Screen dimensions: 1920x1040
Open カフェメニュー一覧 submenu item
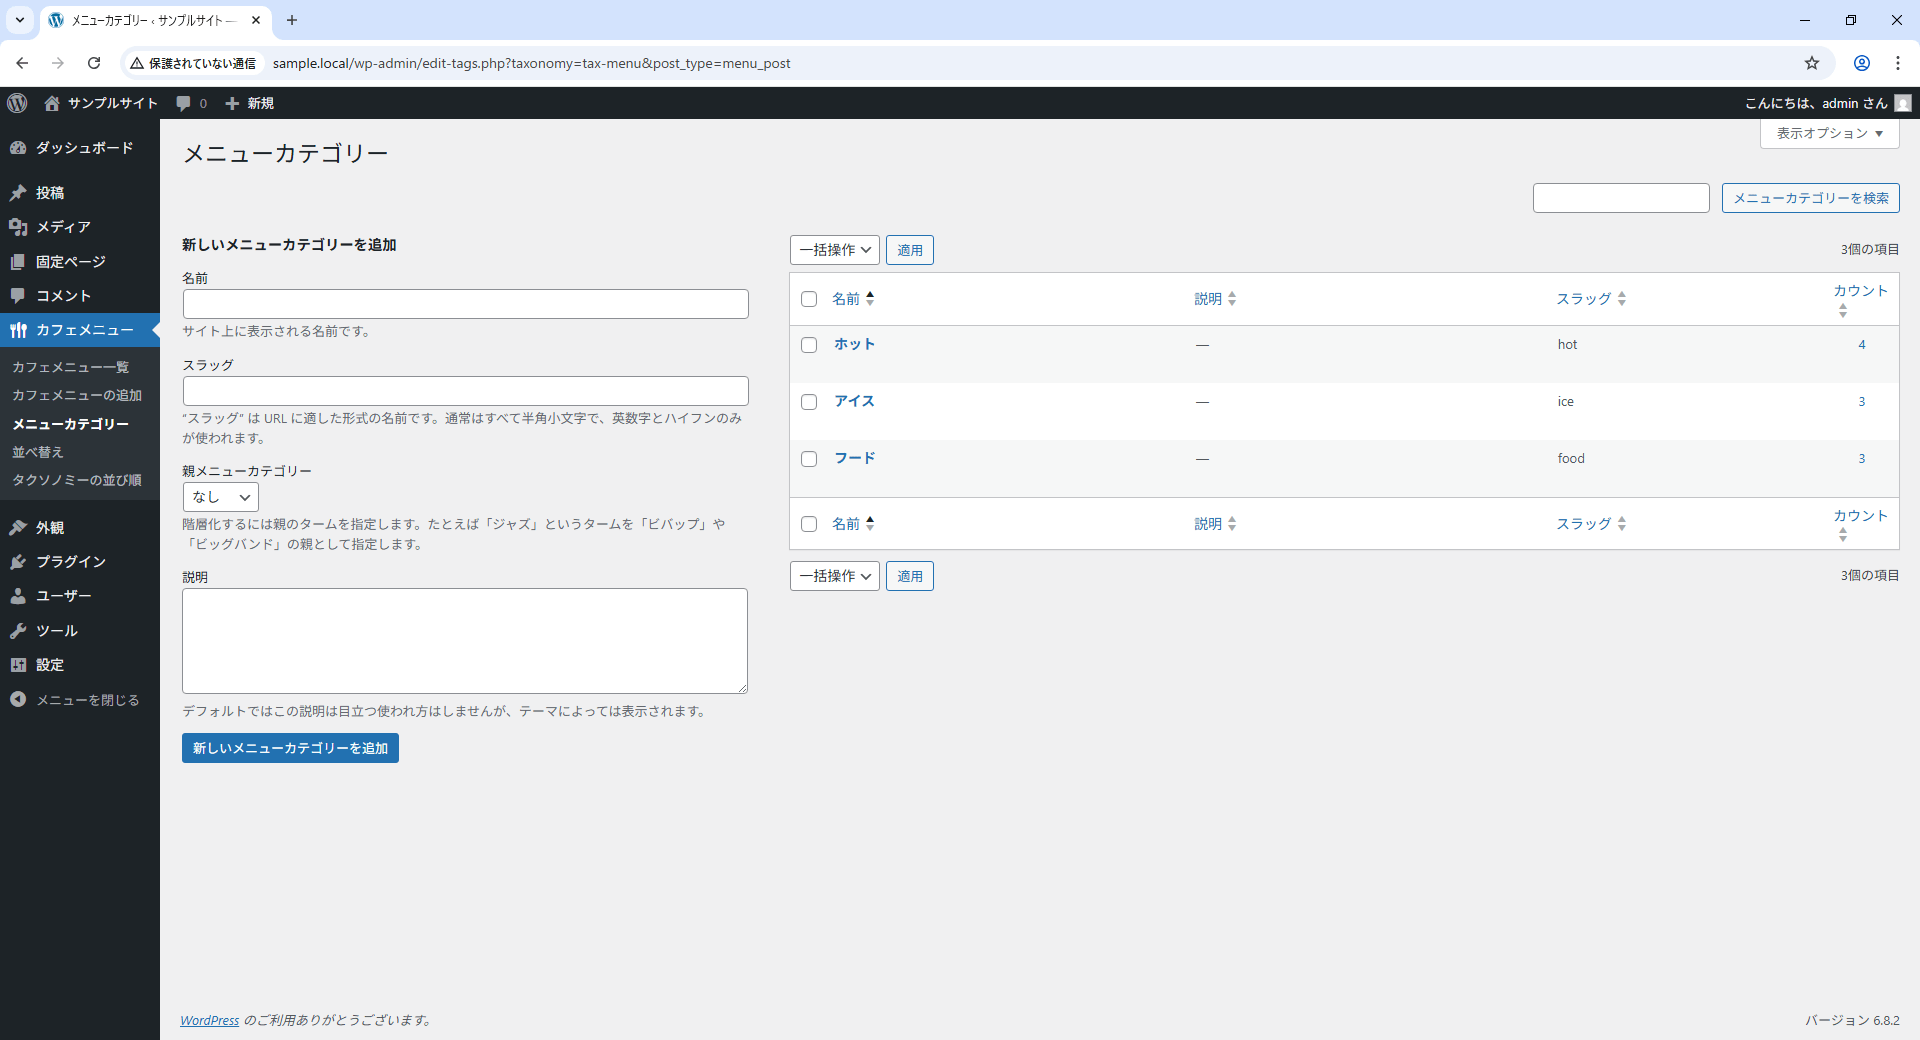[70, 367]
